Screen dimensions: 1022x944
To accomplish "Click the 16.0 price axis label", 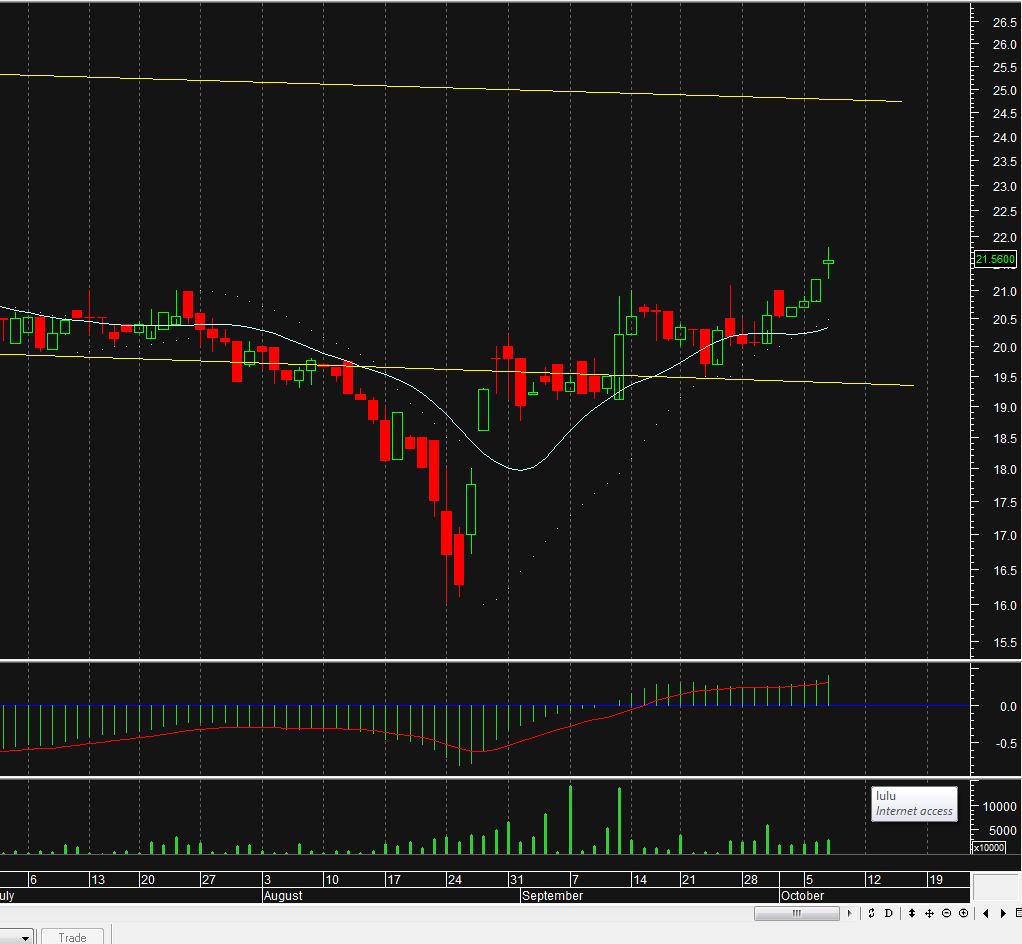I will [x=1004, y=606].
